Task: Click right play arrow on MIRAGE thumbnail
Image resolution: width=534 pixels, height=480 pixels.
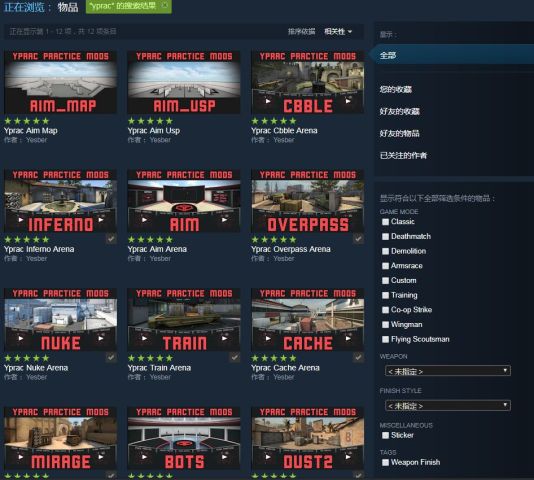Action: [x=101, y=457]
